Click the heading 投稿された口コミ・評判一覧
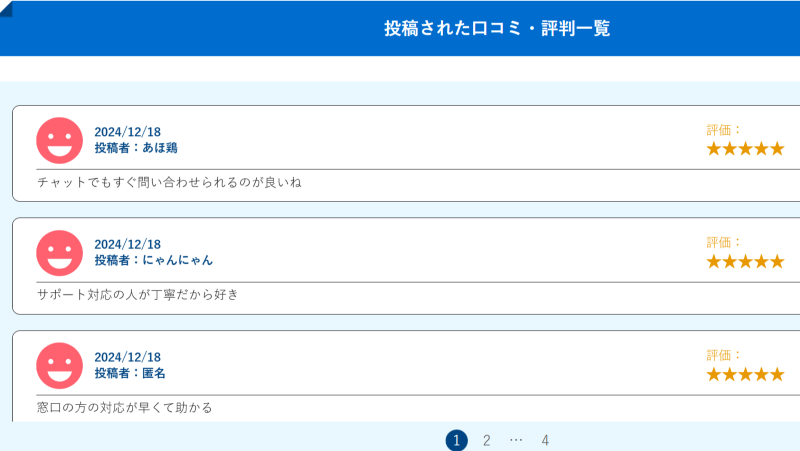Screen dimensions: 800x451 click(x=497, y=28)
